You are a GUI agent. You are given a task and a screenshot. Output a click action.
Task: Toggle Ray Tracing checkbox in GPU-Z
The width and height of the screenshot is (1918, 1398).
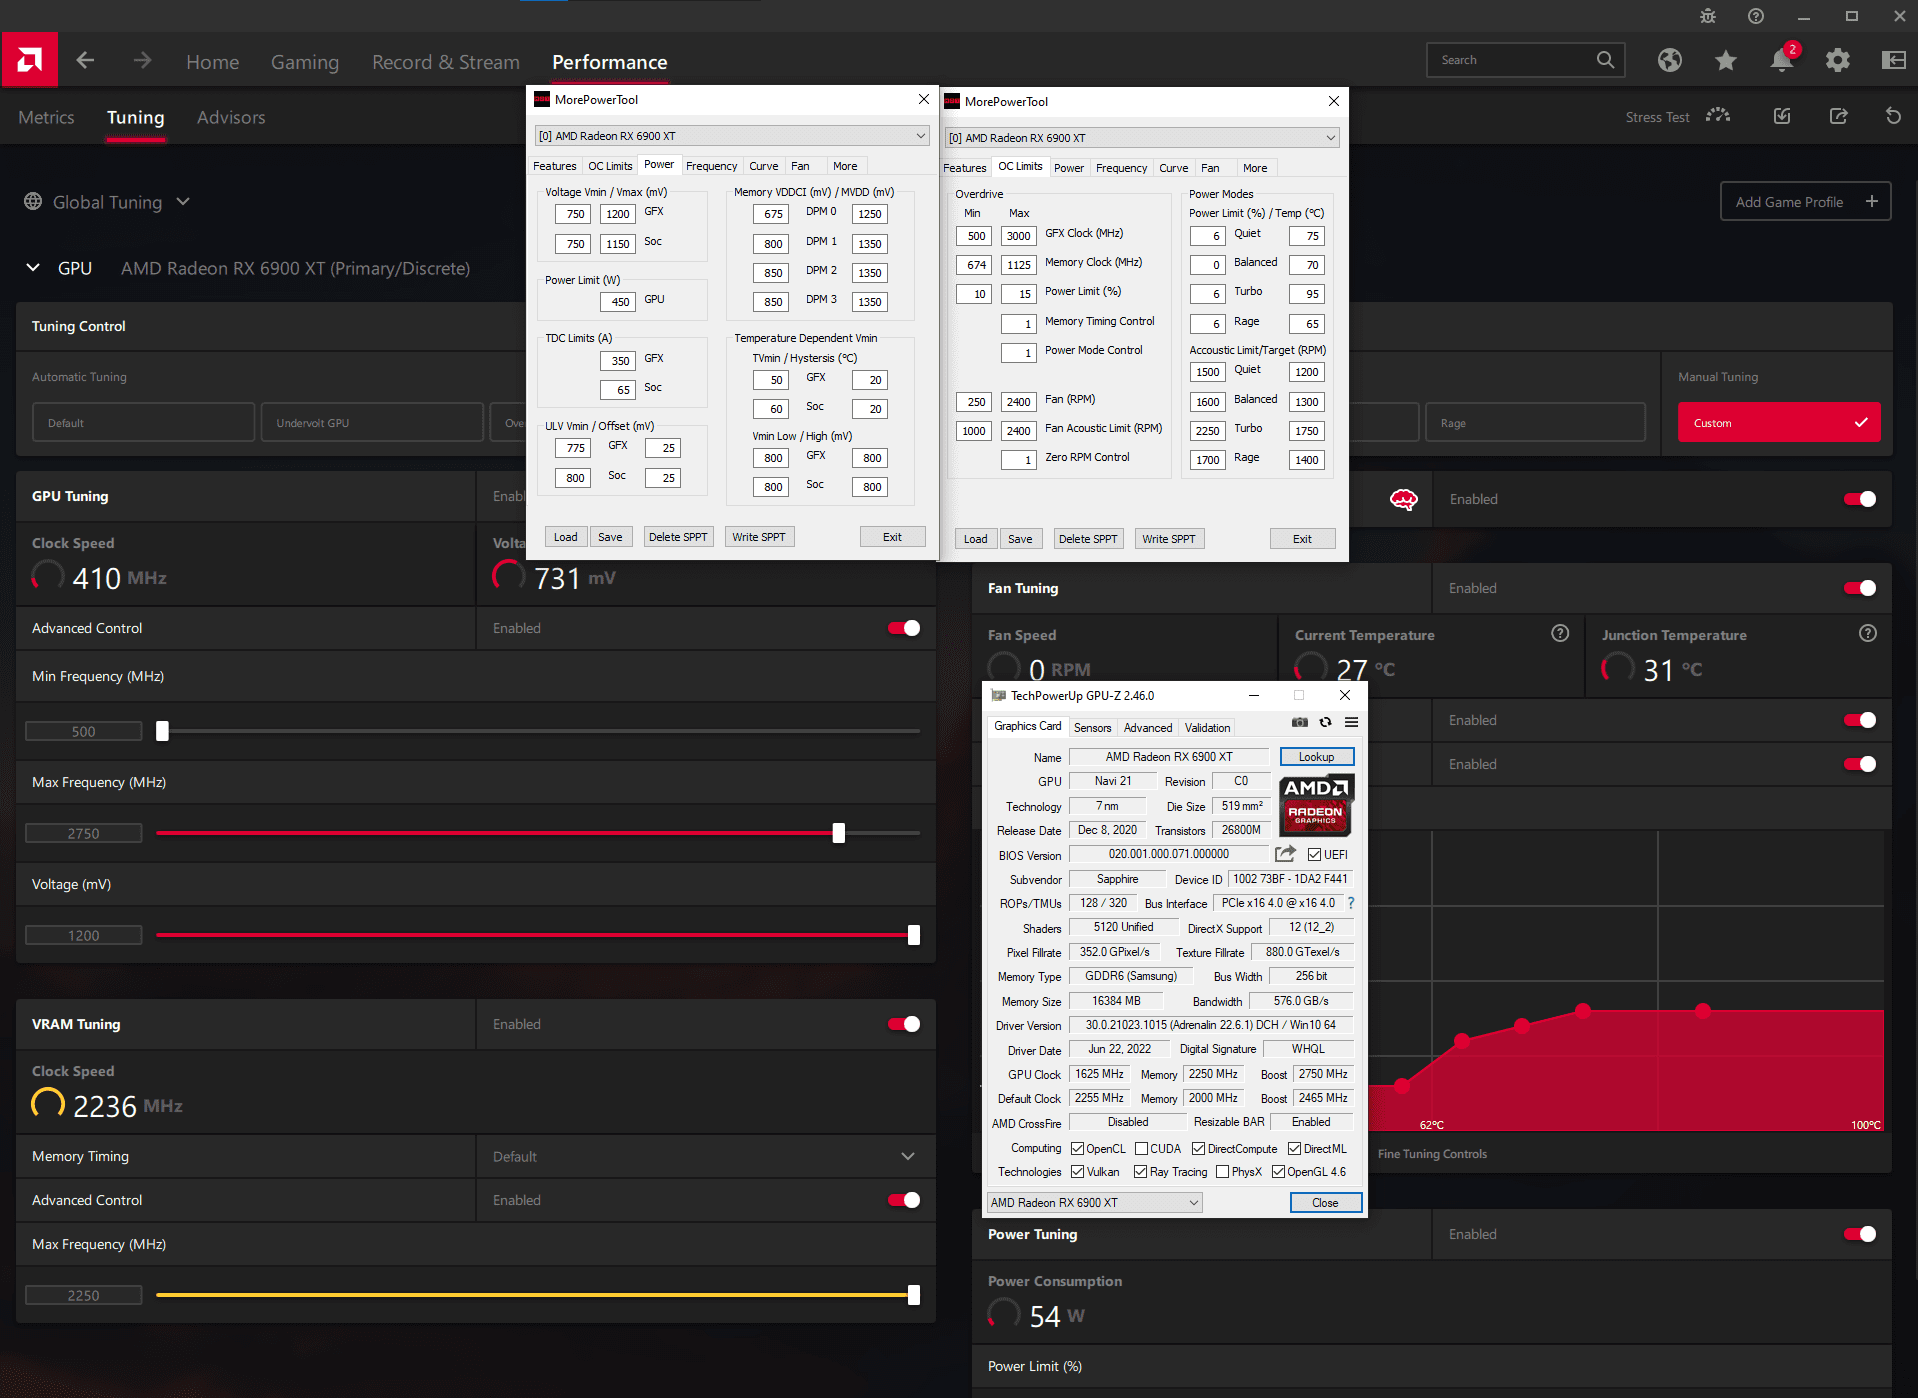click(1140, 1172)
